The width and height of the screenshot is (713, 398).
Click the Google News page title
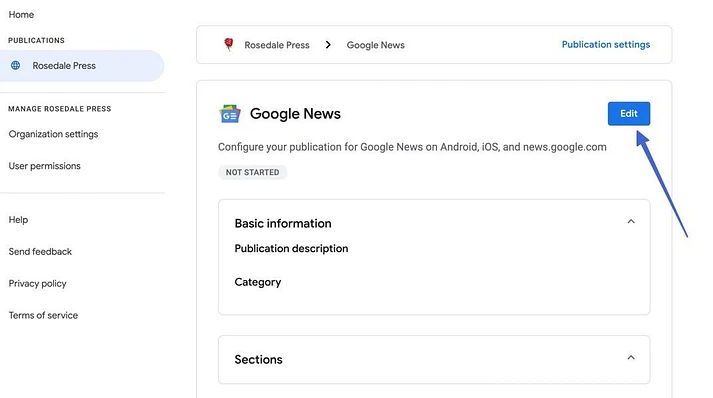295,114
